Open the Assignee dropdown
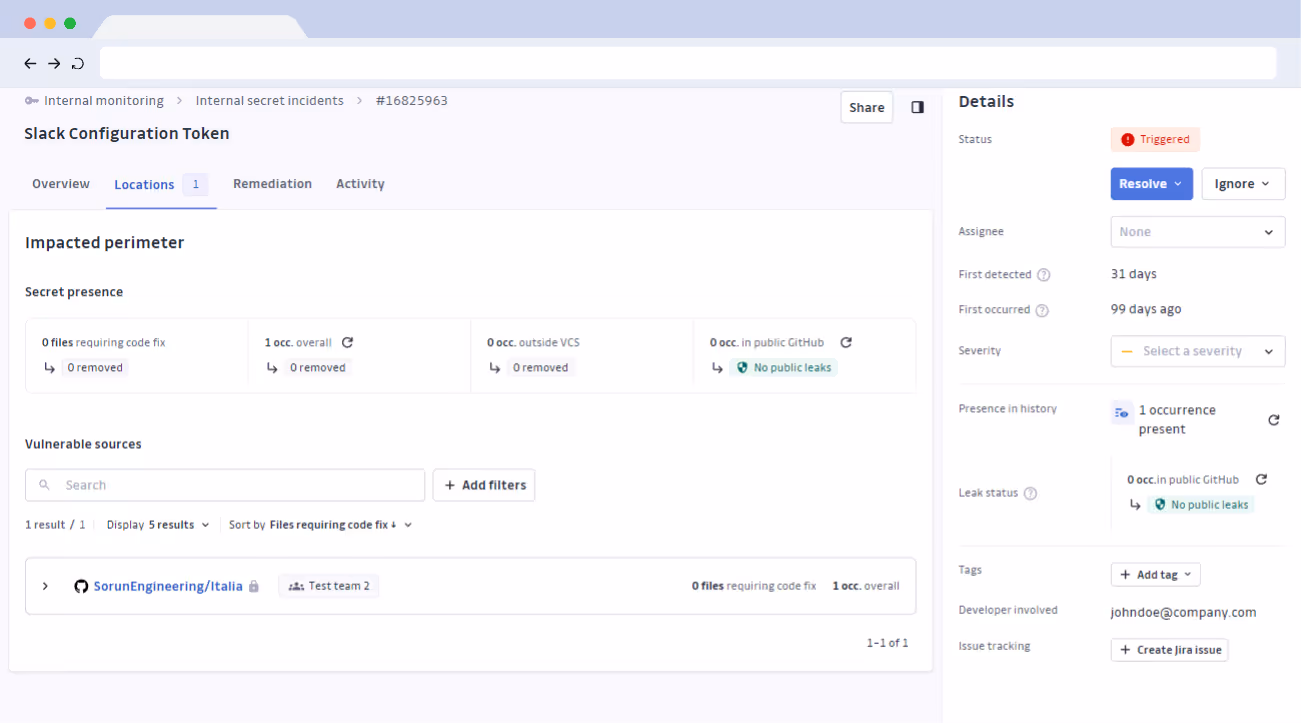The width and height of the screenshot is (1301, 723). [1197, 232]
